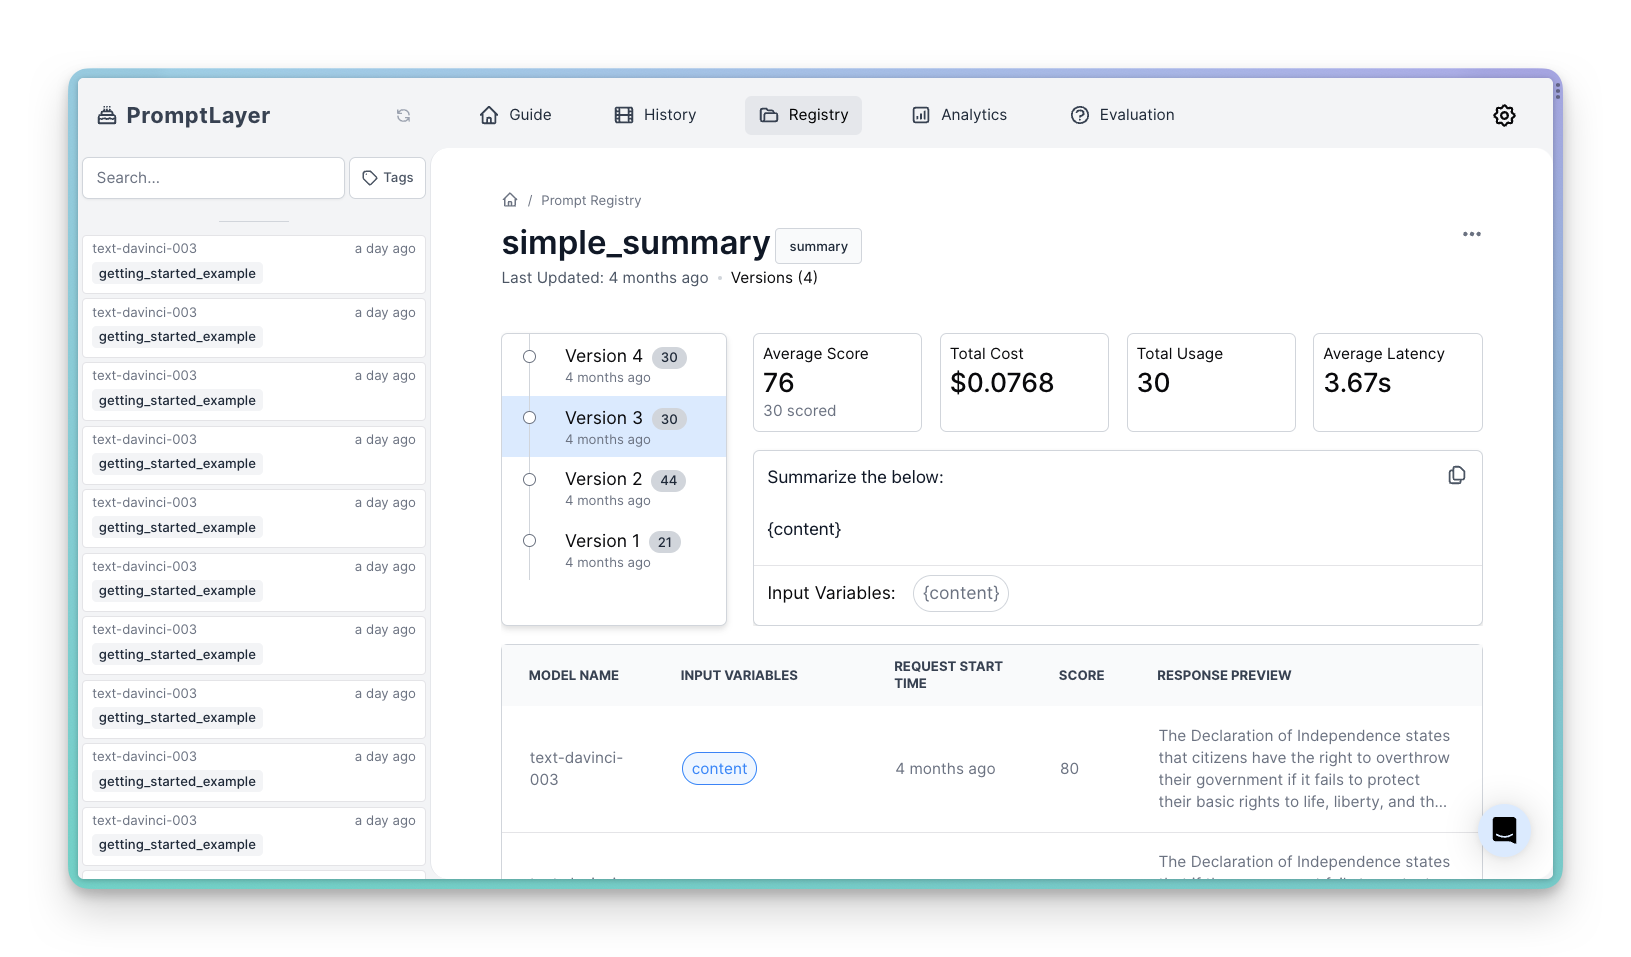The height and width of the screenshot is (957, 1631).
Task: Click the {content} input variable chip
Action: coord(961,593)
